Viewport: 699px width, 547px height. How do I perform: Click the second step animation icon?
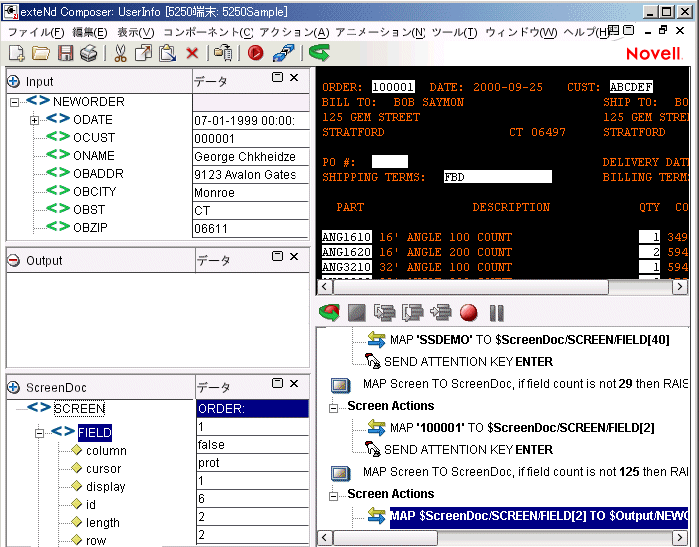(412, 313)
